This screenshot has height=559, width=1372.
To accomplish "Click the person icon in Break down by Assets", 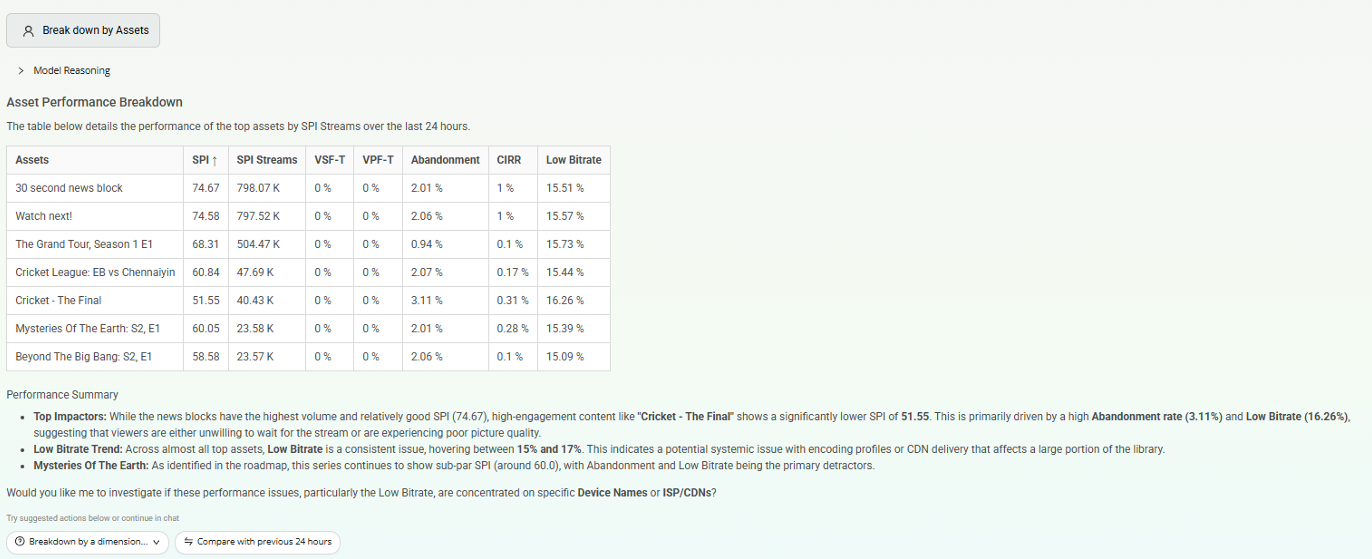I will pyautogui.click(x=28, y=31).
